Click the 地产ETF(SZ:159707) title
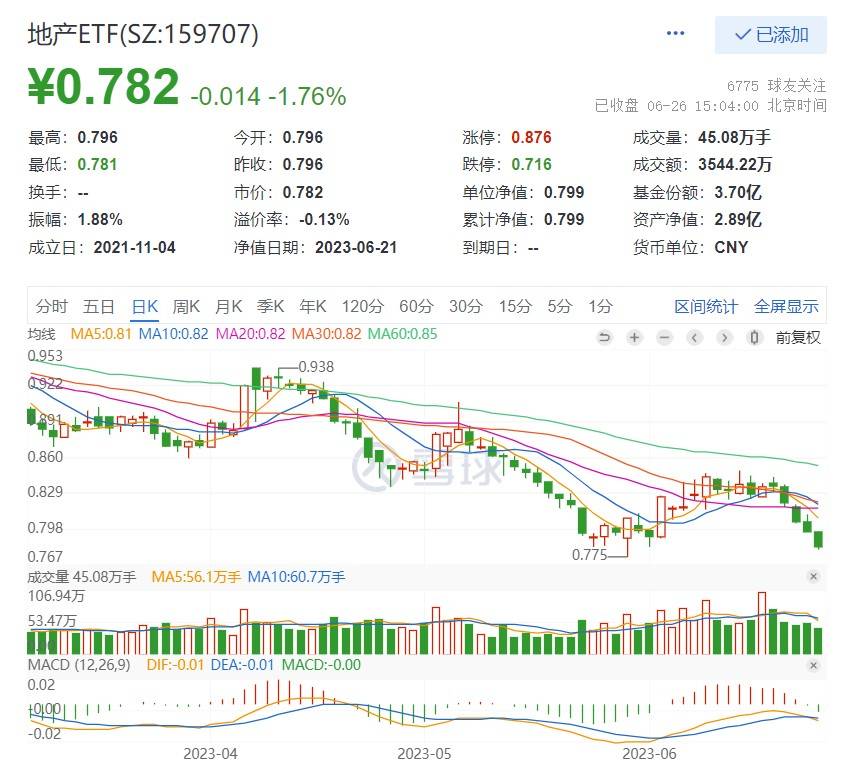Image resolution: width=856 pixels, height=775 pixels. tap(143, 34)
